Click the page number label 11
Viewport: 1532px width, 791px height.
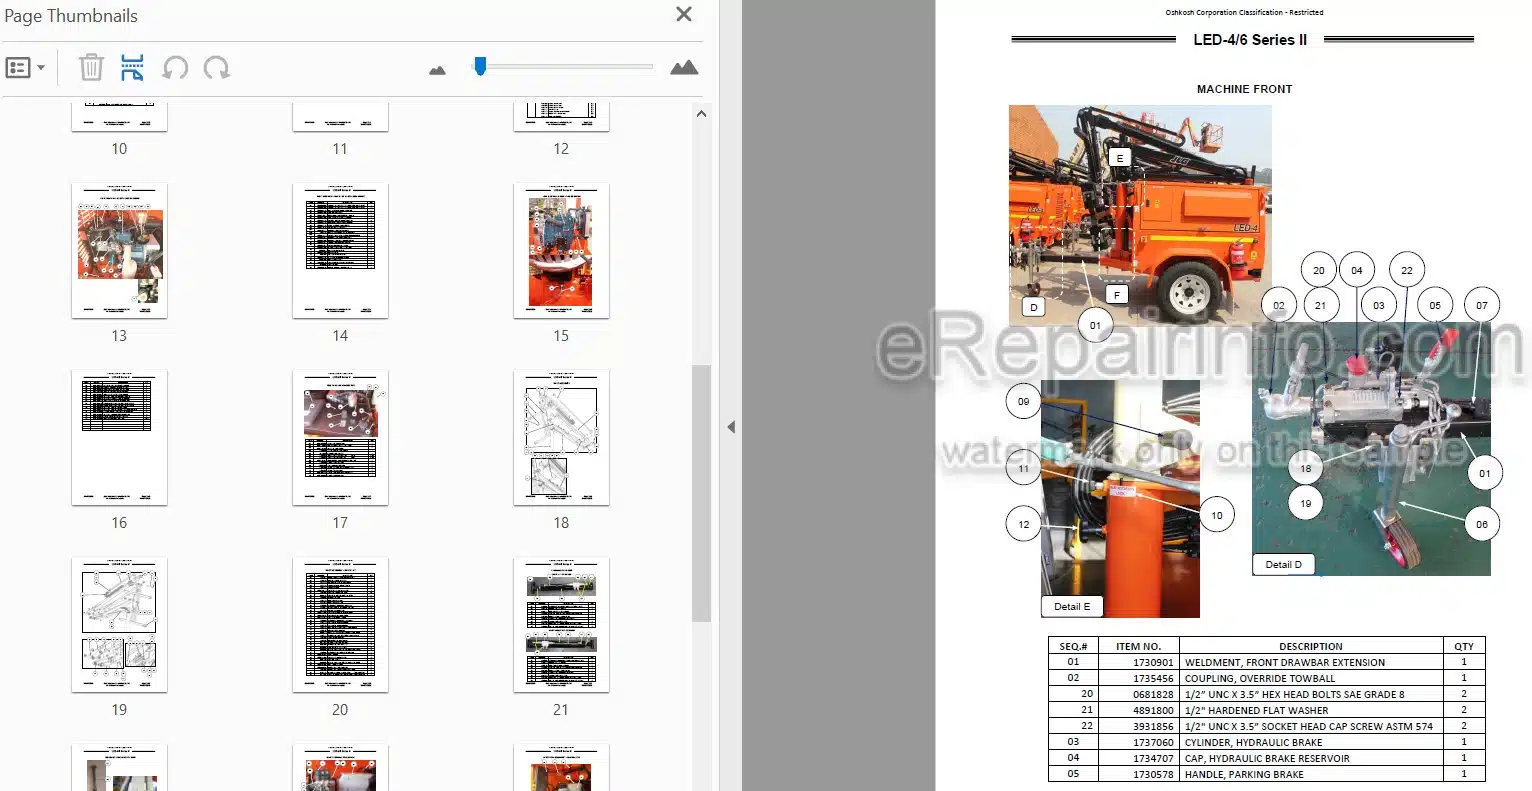point(340,149)
